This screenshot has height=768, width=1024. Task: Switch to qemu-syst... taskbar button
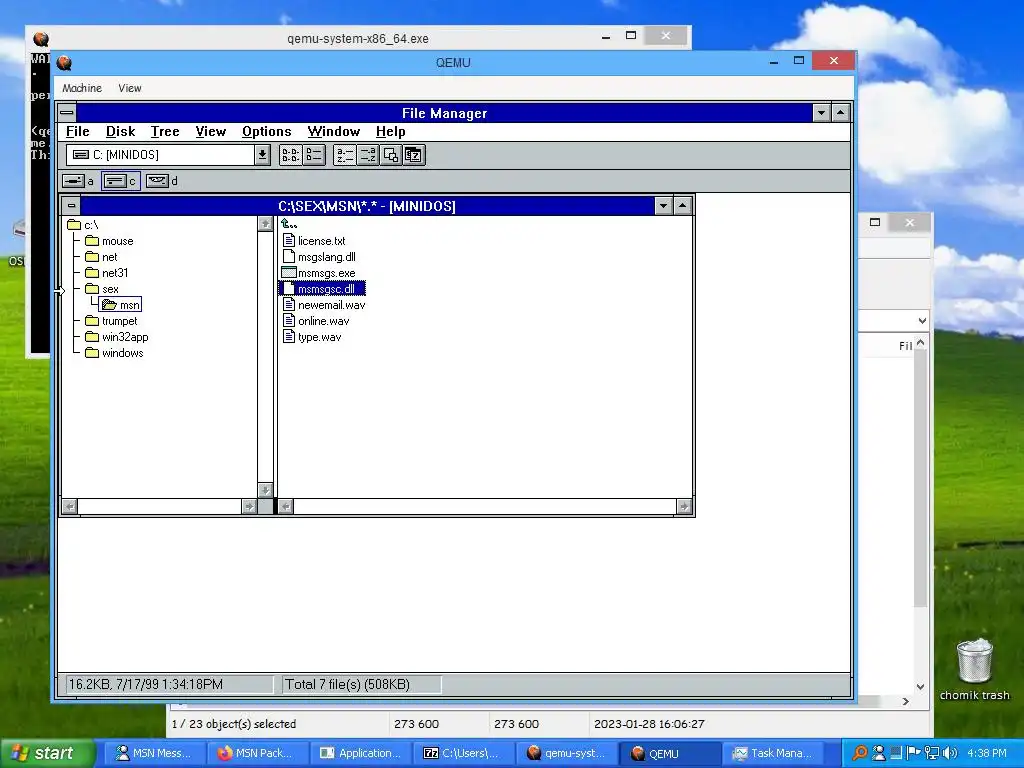tap(566, 753)
